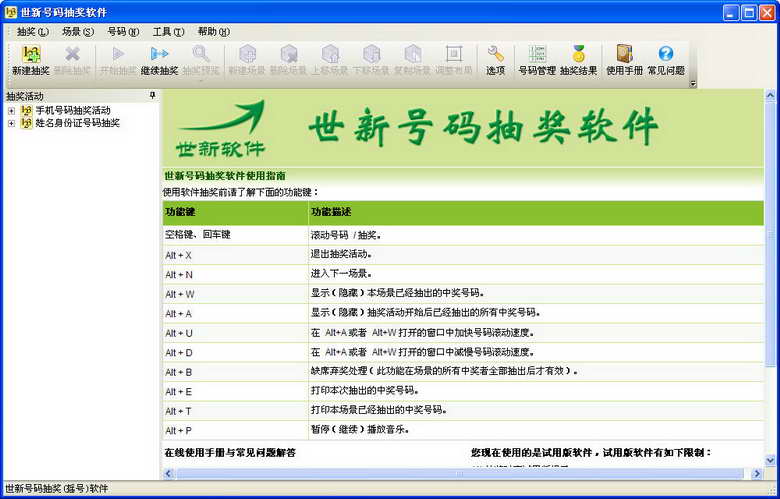Click status bar text 世新号码抽奖(摇号)软件

[x=56, y=489]
